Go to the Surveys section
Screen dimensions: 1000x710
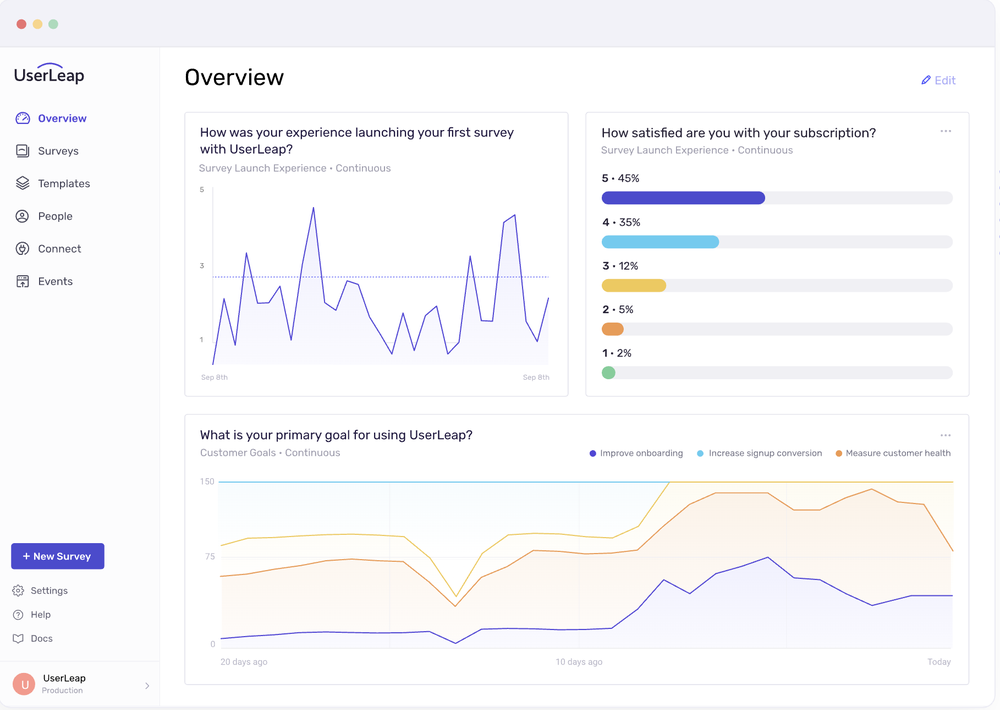(x=58, y=151)
